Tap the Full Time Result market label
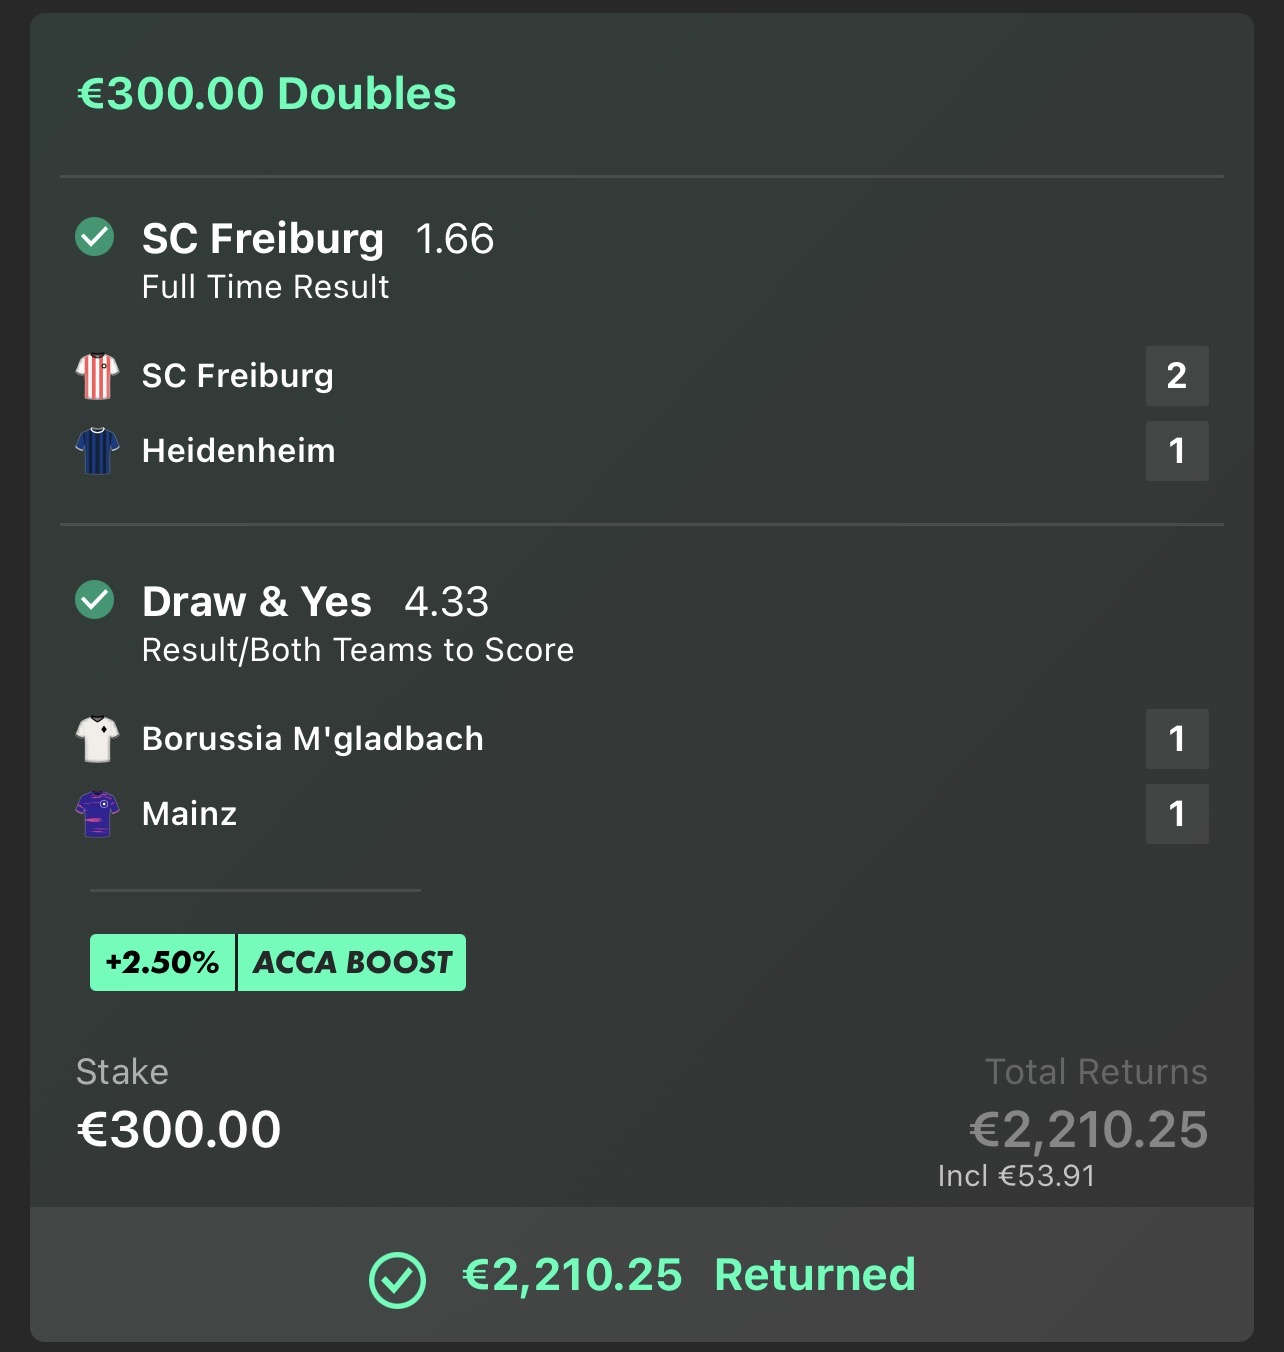The width and height of the screenshot is (1284, 1352). (265, 287)
